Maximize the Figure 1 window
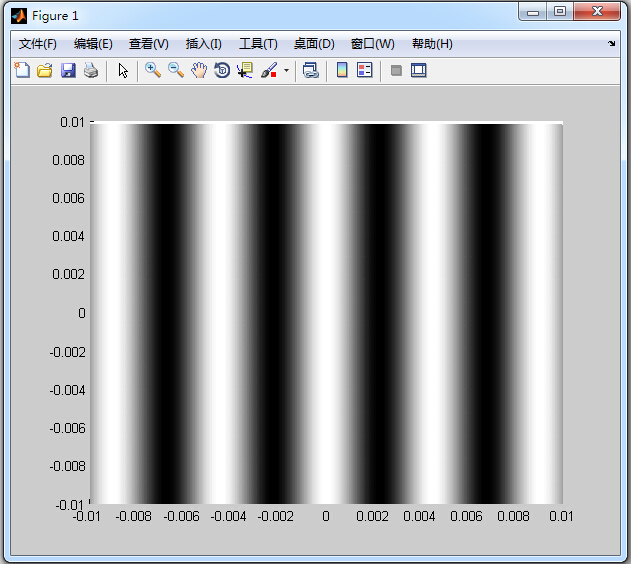 [x=560, y=12]
